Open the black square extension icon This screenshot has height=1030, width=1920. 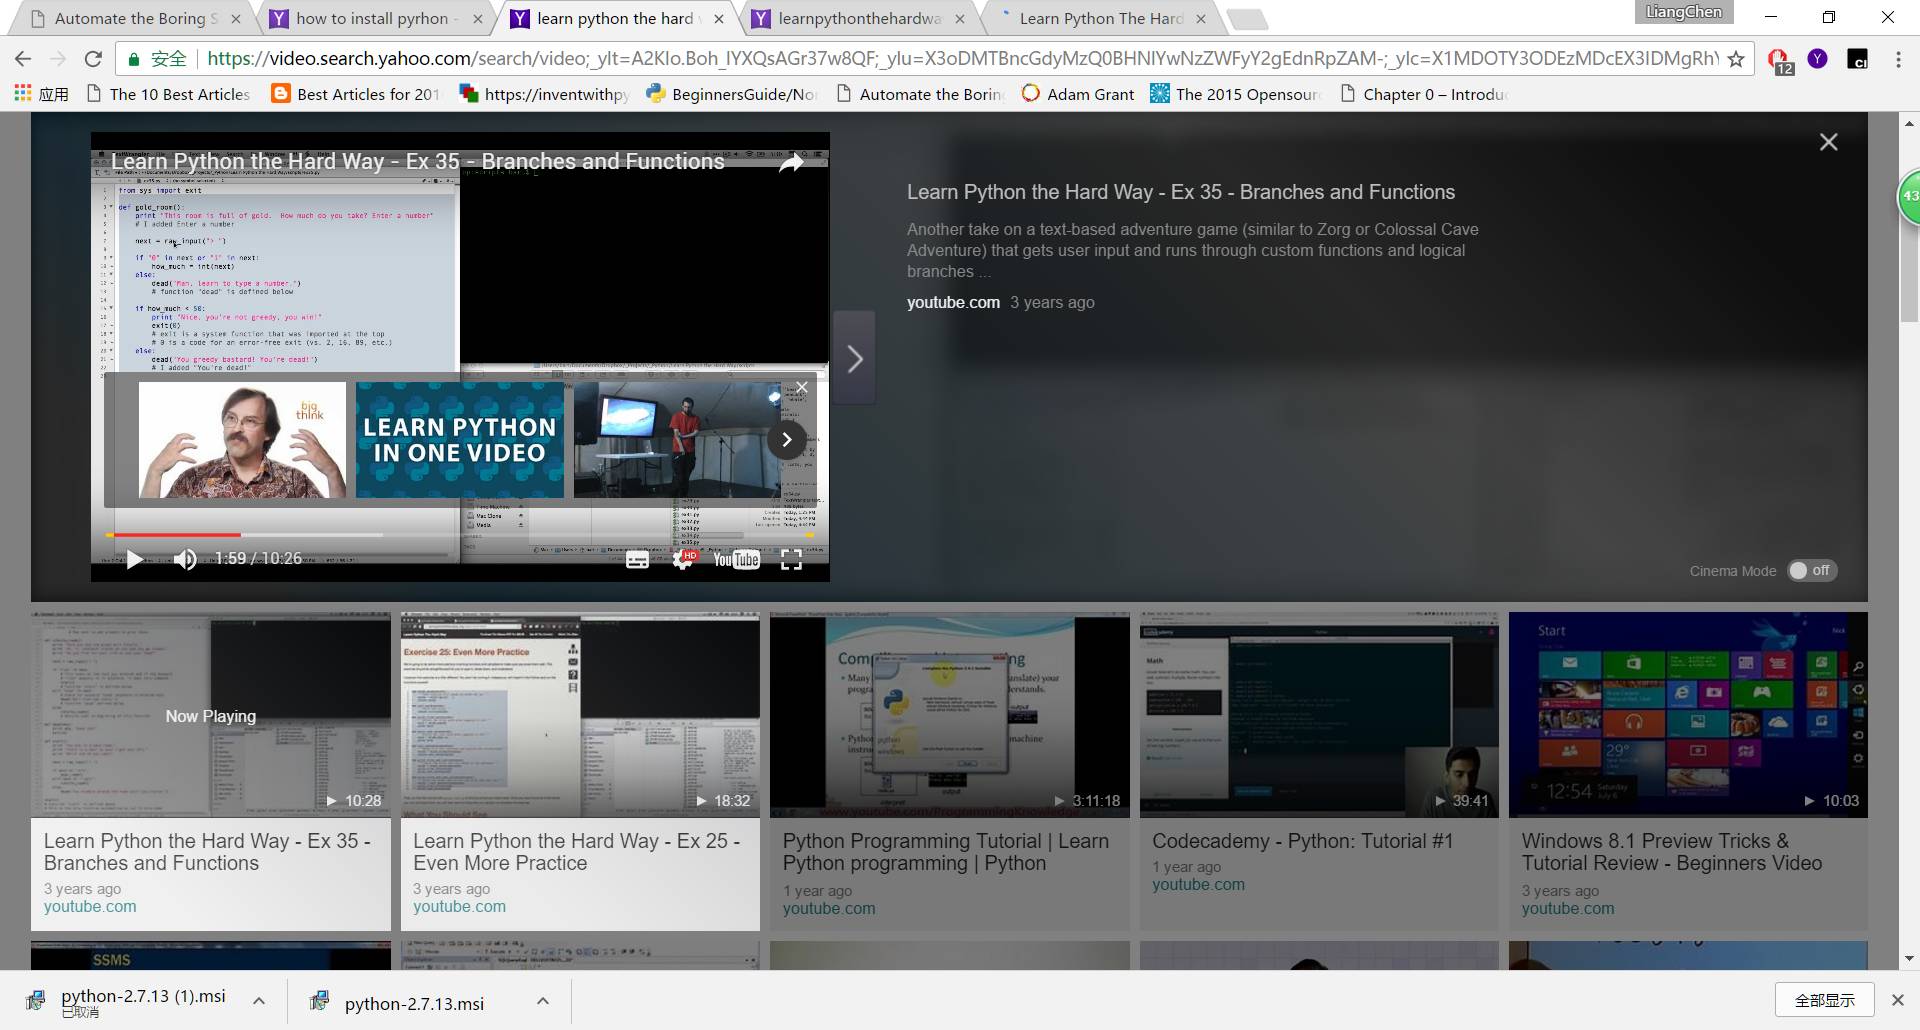tap(1857, 59)
